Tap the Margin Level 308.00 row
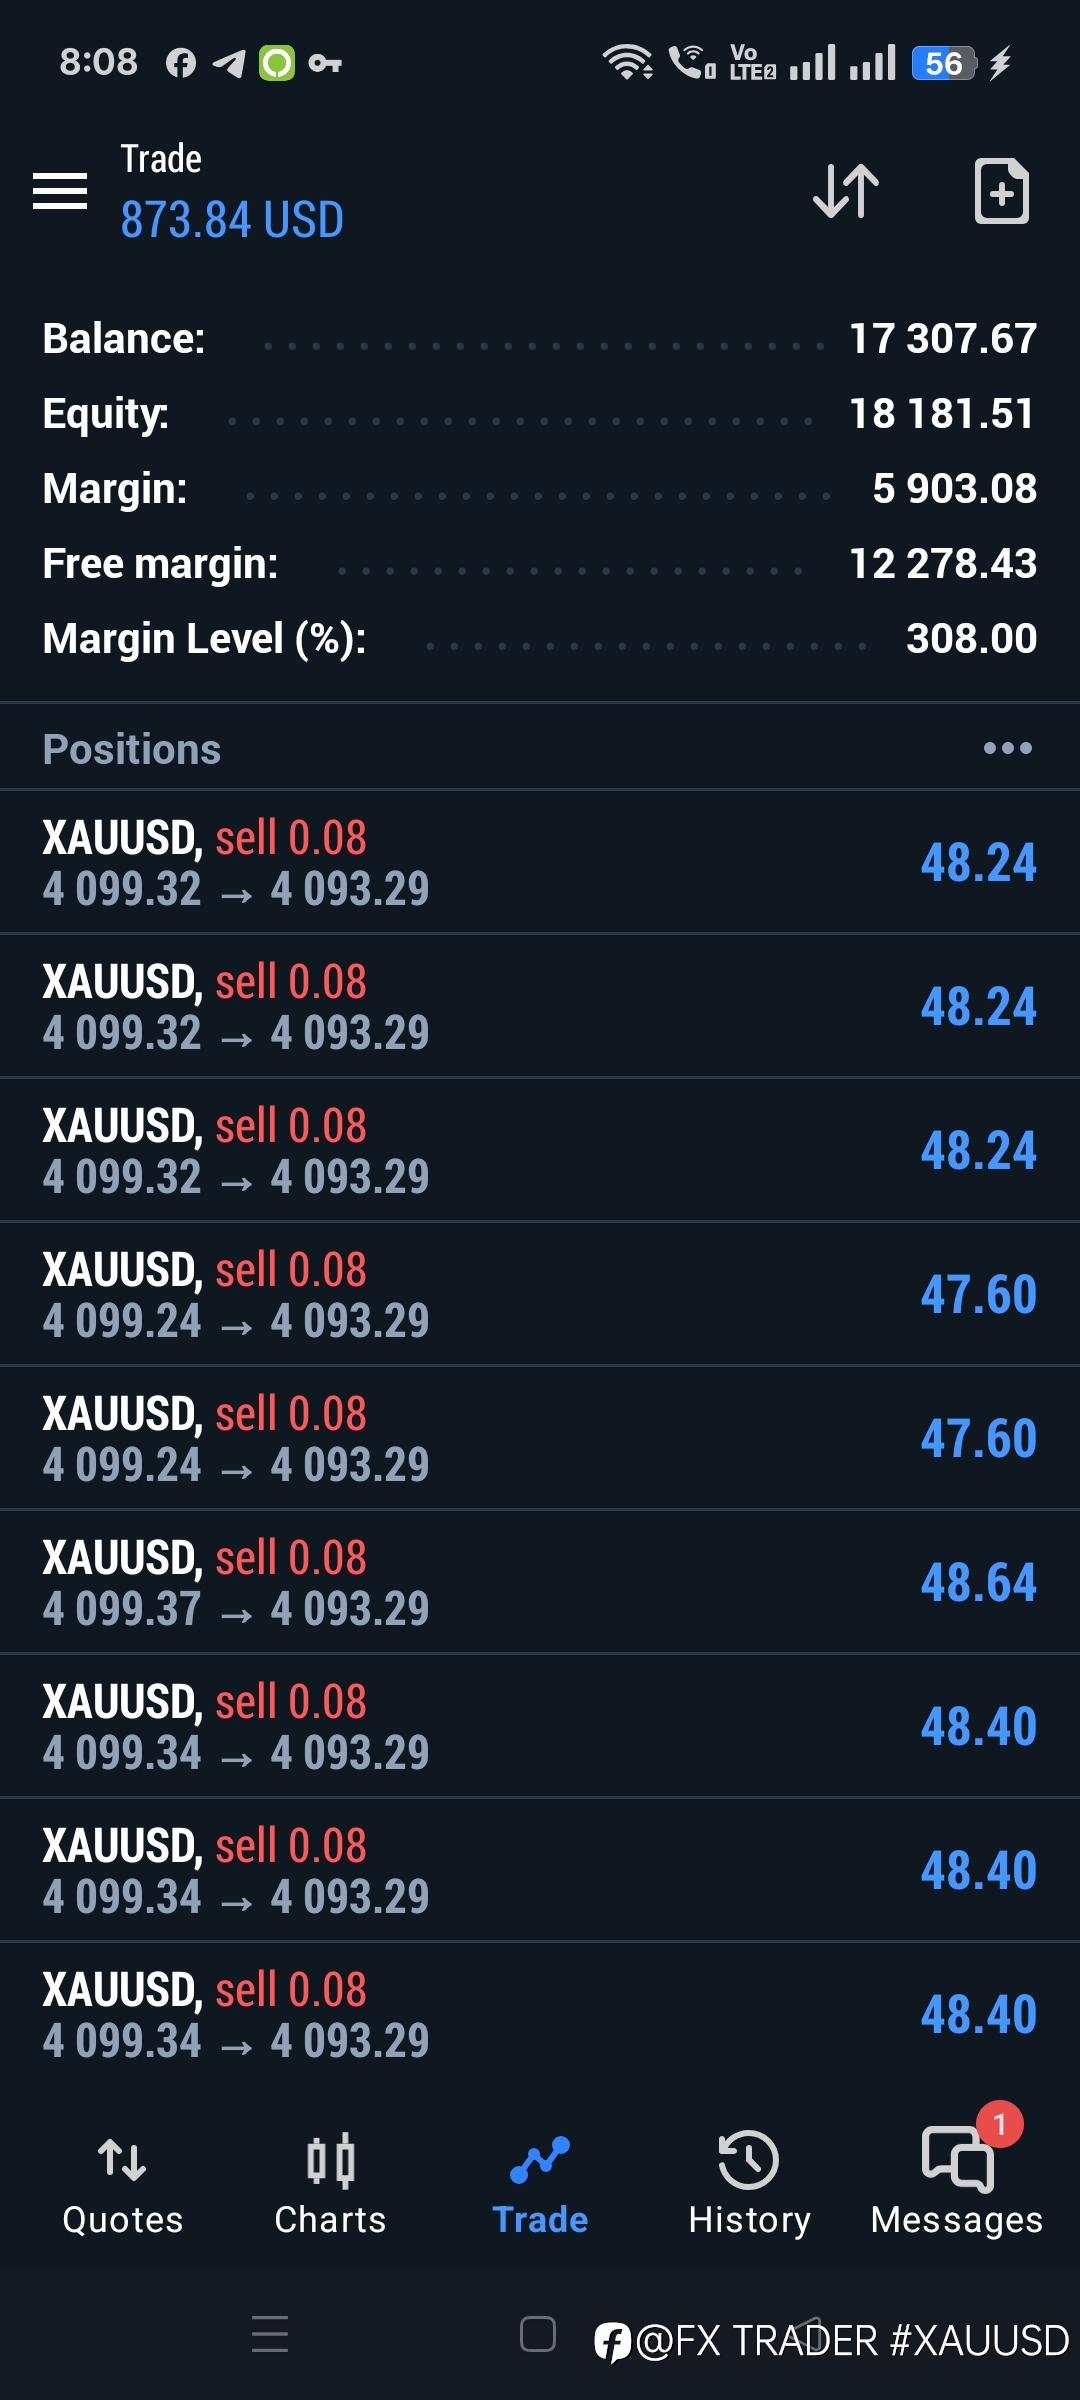 pyautogui.click(x=540, y=639)
